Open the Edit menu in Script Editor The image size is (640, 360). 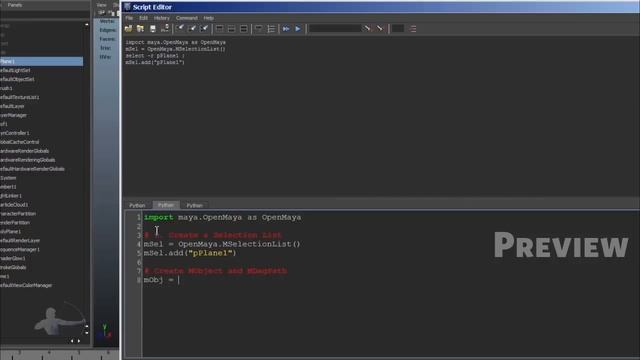pos(143,18)
